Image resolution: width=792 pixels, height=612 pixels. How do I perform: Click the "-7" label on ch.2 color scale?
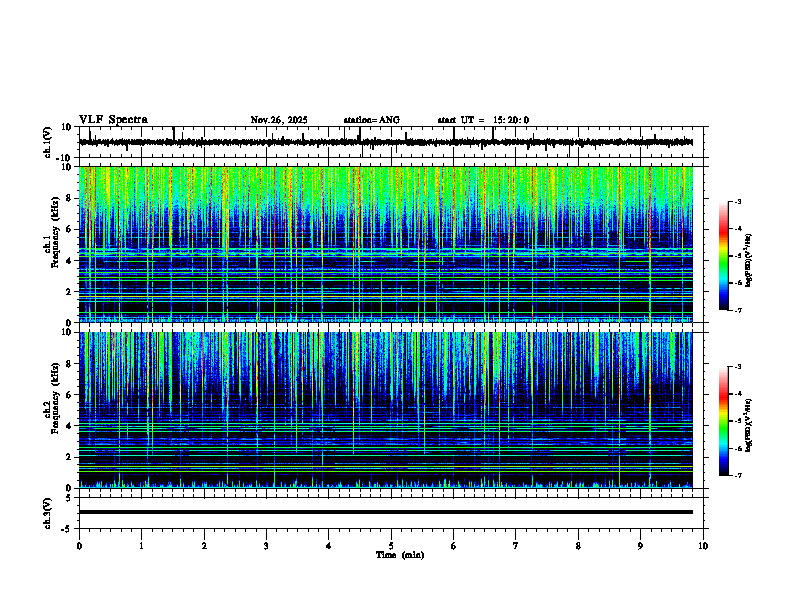click(x=738, y=476)
